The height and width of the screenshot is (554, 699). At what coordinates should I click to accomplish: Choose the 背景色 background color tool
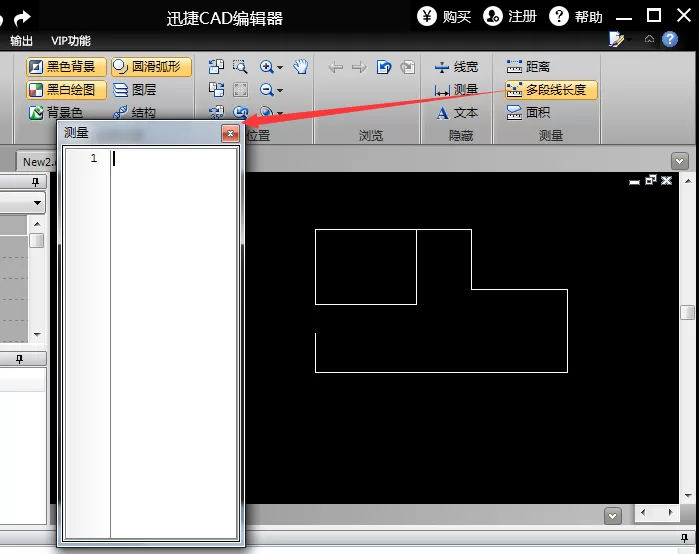[56, 112]
